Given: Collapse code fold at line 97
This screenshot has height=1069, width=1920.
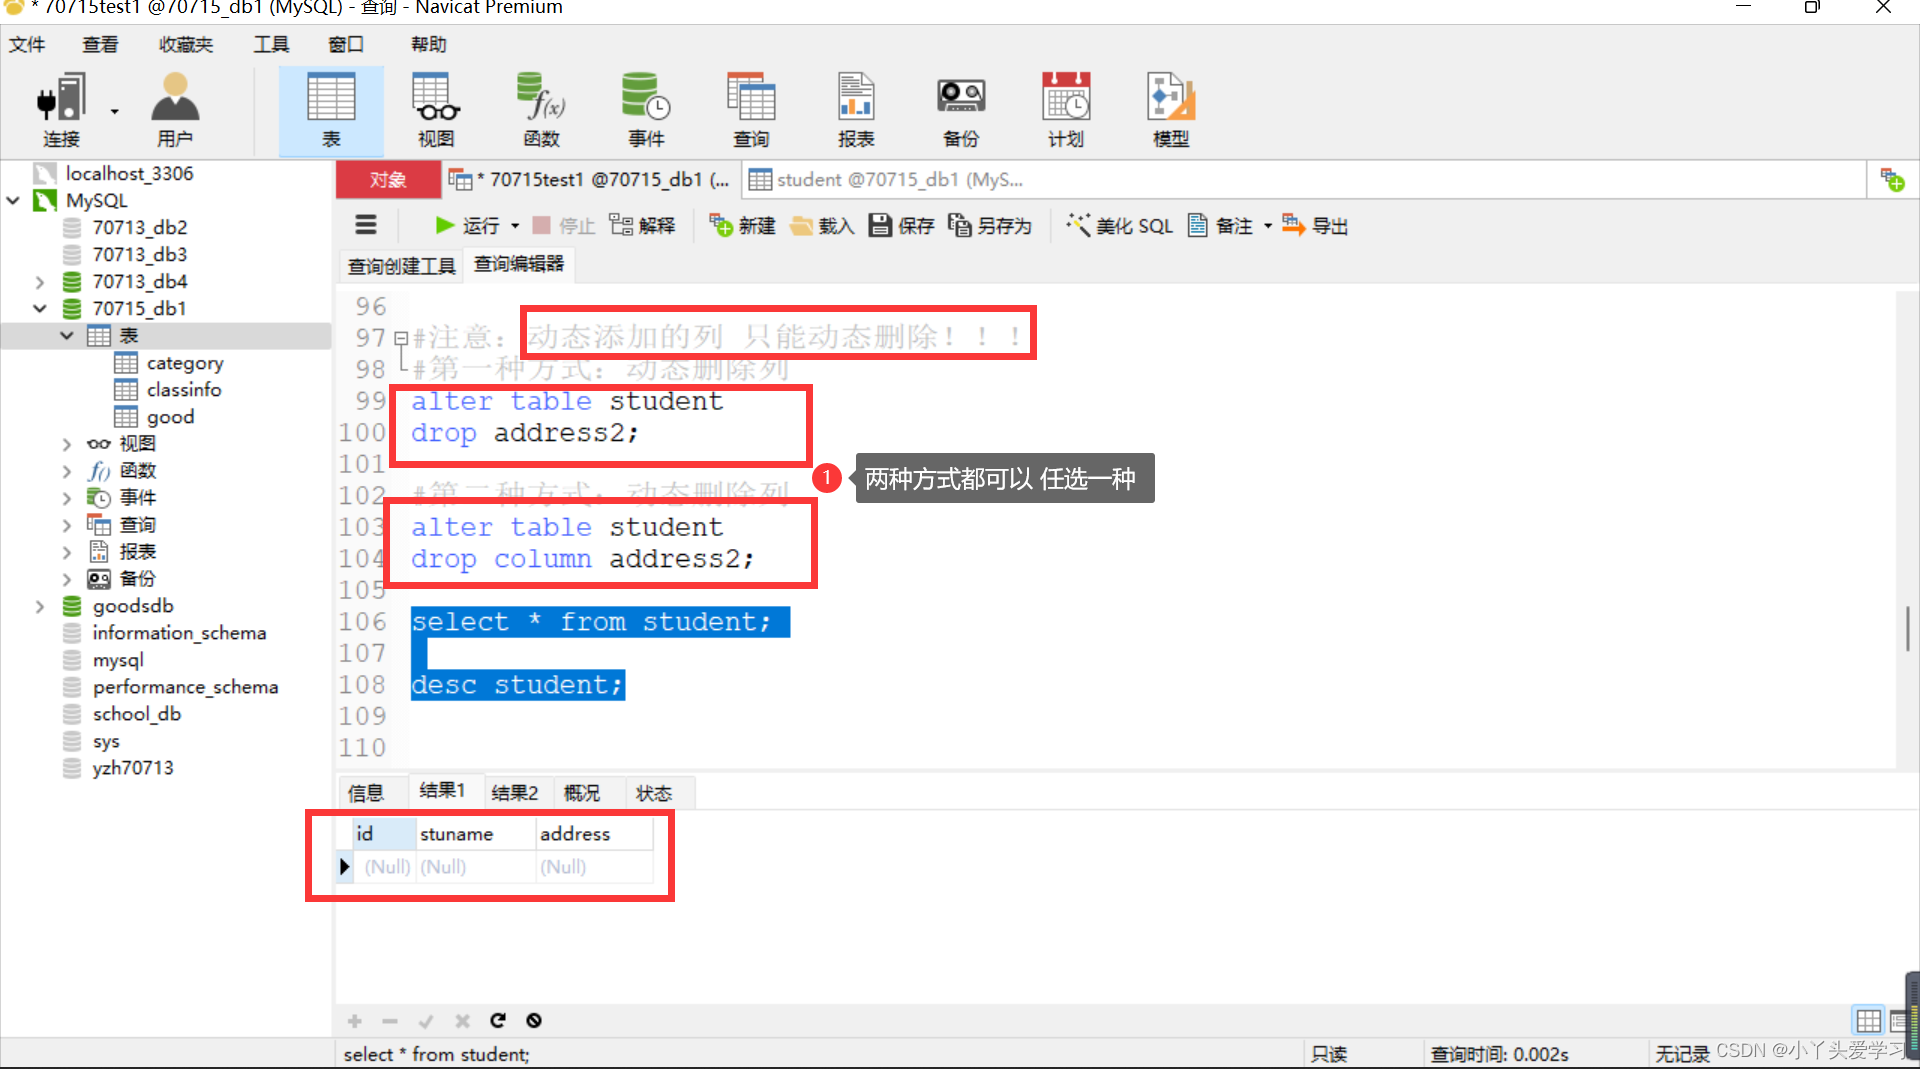Looking at the screenshot, I should click(401, 338).
